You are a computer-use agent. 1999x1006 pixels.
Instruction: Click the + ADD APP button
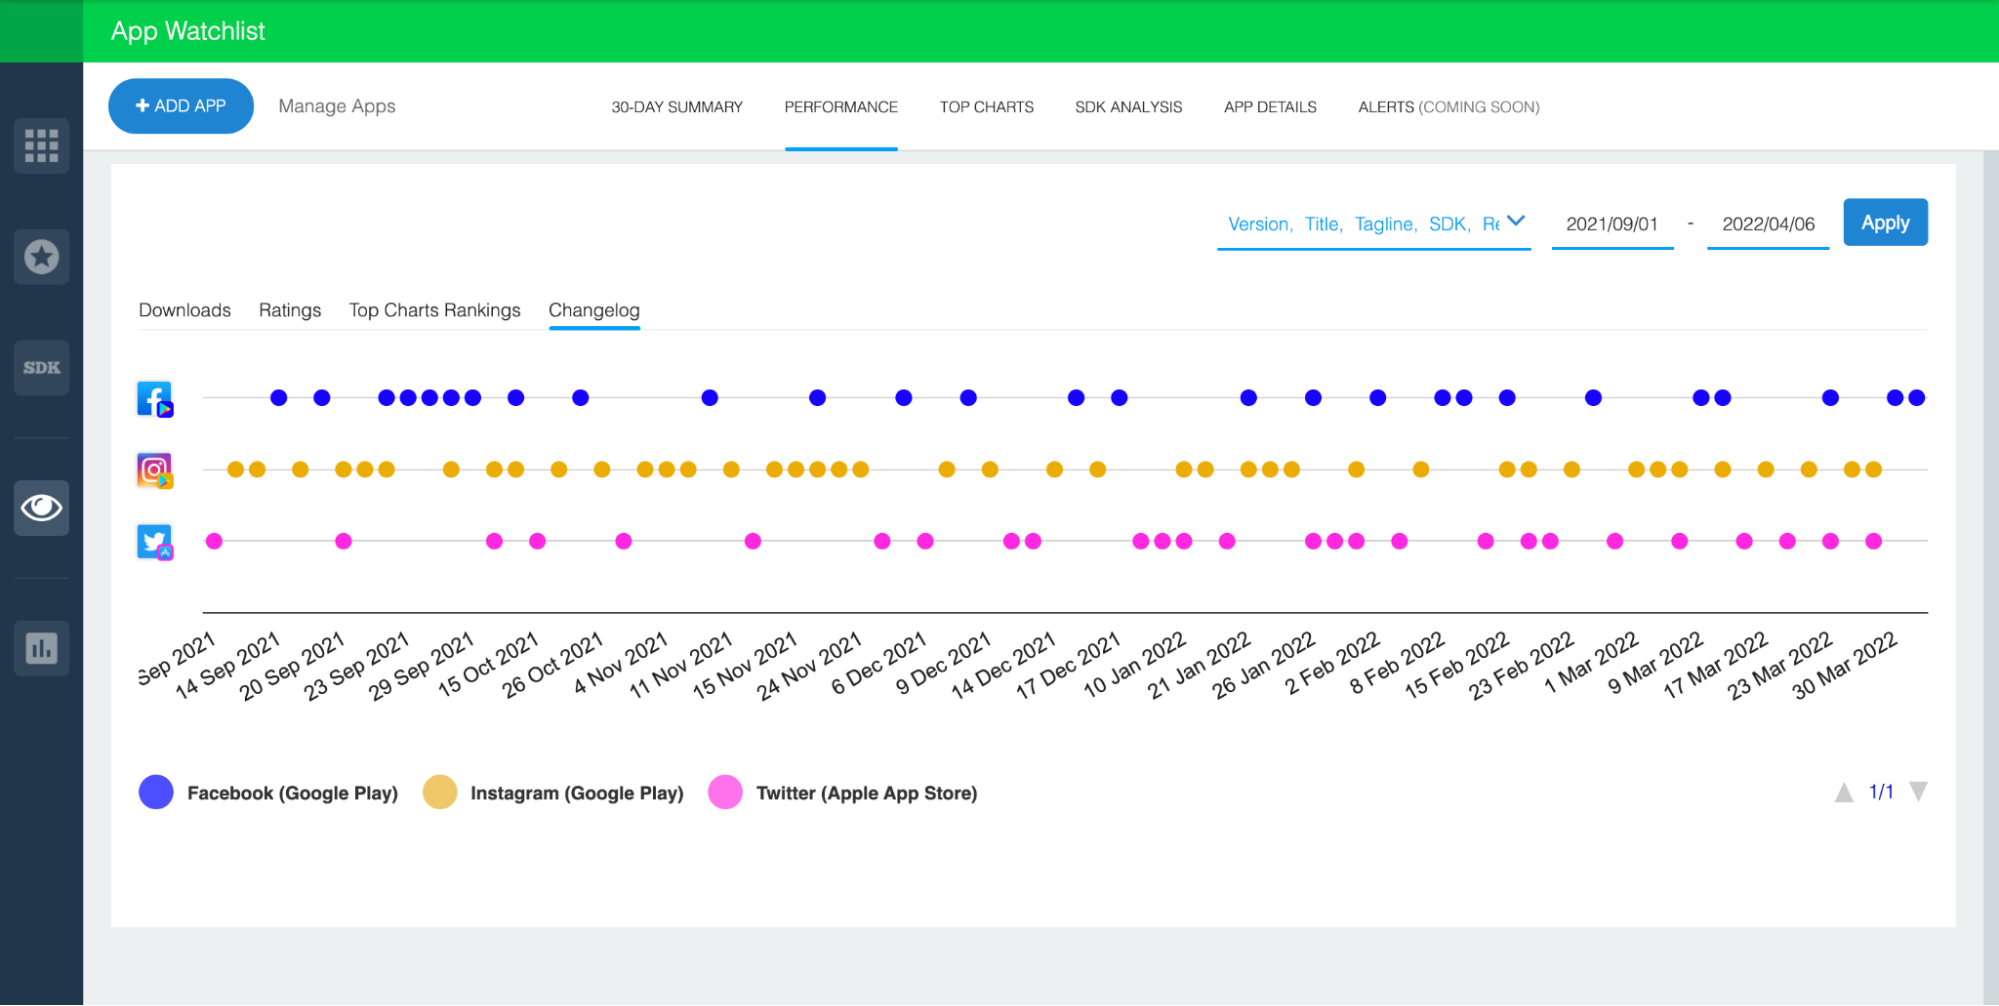coord(181,106)
